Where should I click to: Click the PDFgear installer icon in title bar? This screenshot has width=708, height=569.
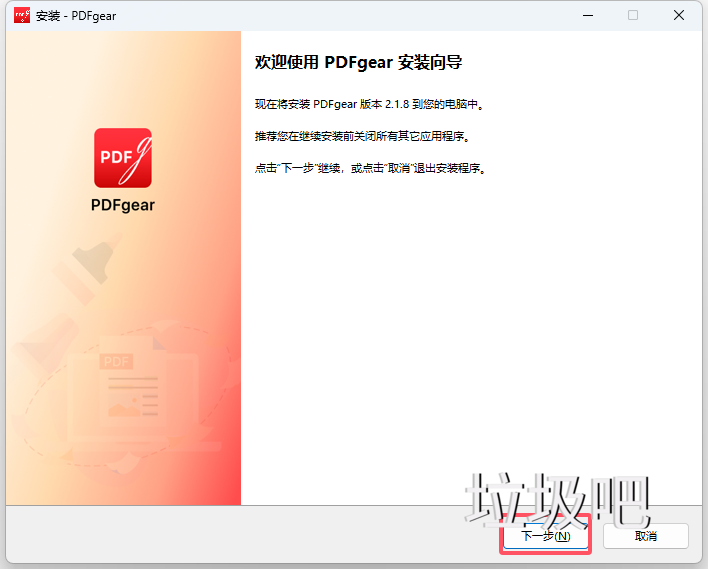[x=21, y=16]
